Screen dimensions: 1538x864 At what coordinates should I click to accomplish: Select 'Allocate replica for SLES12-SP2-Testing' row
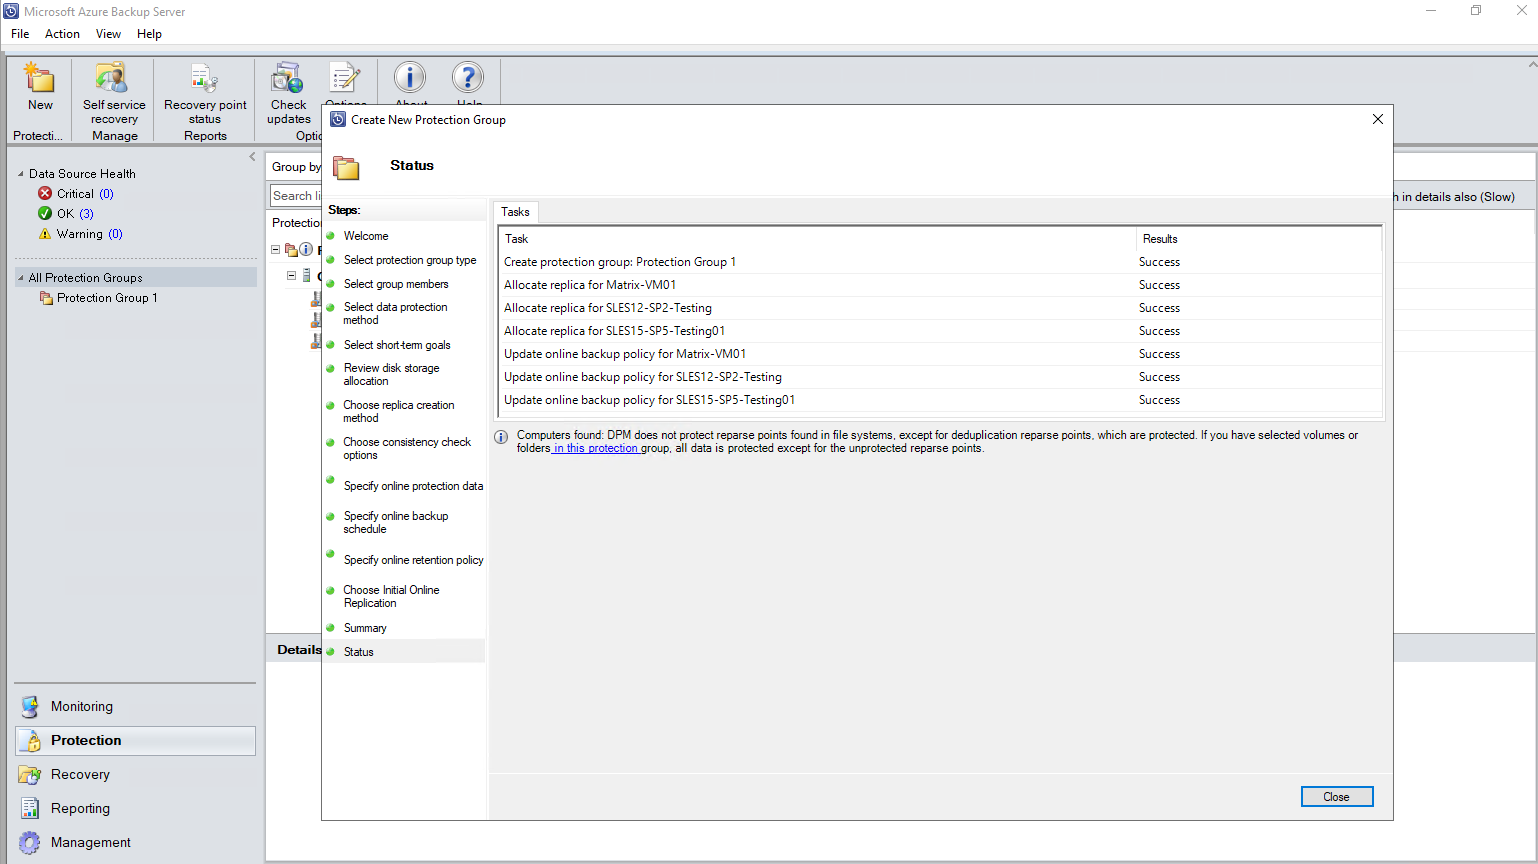tap(940, 308)
